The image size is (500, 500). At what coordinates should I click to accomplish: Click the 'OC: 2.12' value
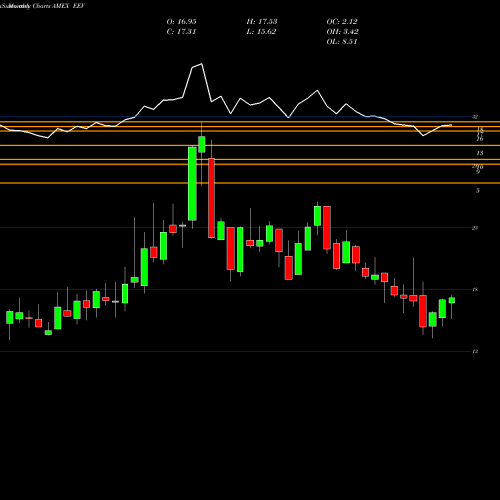pos(342,22)
